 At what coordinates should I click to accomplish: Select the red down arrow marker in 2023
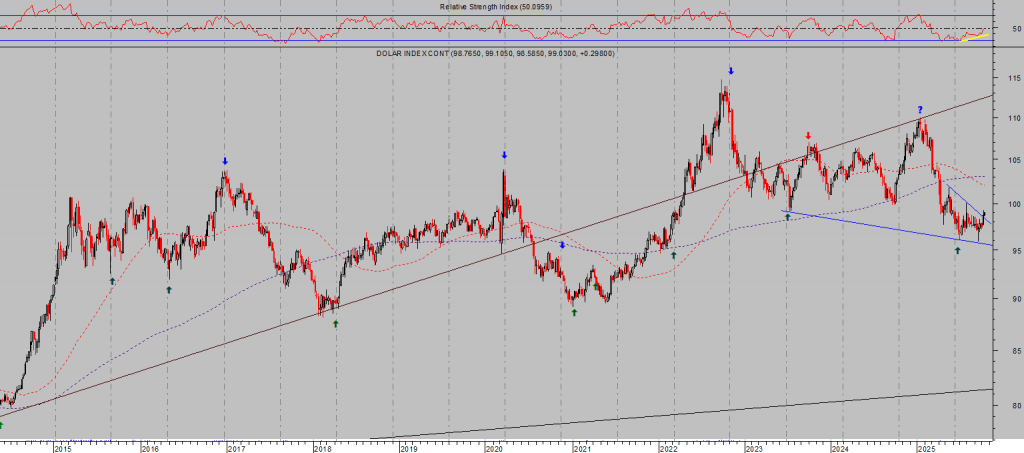tap(808, 135)
